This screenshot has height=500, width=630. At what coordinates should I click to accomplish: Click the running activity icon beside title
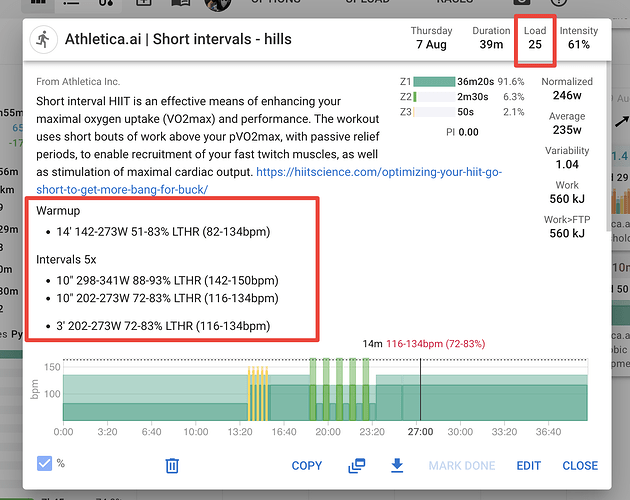[x=43, y=39]
